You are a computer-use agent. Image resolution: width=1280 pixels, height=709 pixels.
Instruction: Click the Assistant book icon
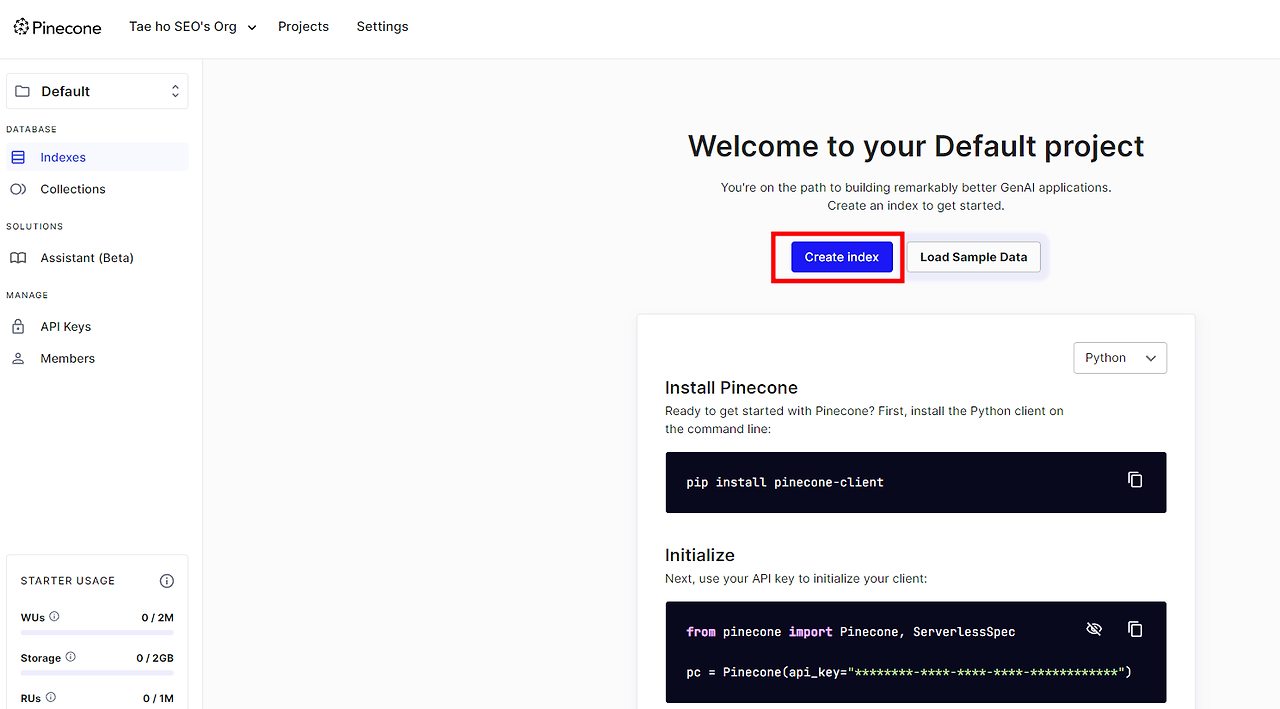click(x=18, y=258)
